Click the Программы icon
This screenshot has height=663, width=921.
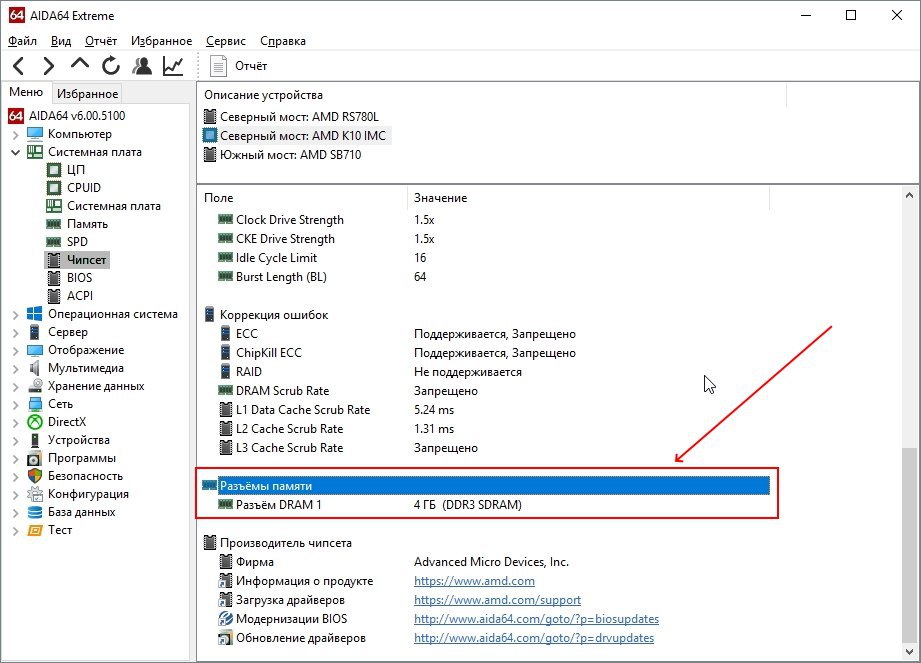[x=35, y=458]
